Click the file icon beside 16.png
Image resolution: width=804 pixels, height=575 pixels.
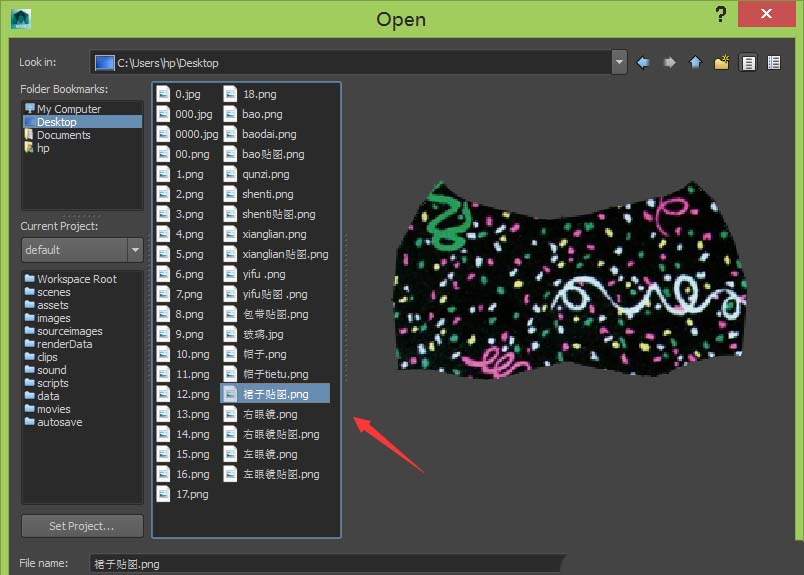click(163, 474)
